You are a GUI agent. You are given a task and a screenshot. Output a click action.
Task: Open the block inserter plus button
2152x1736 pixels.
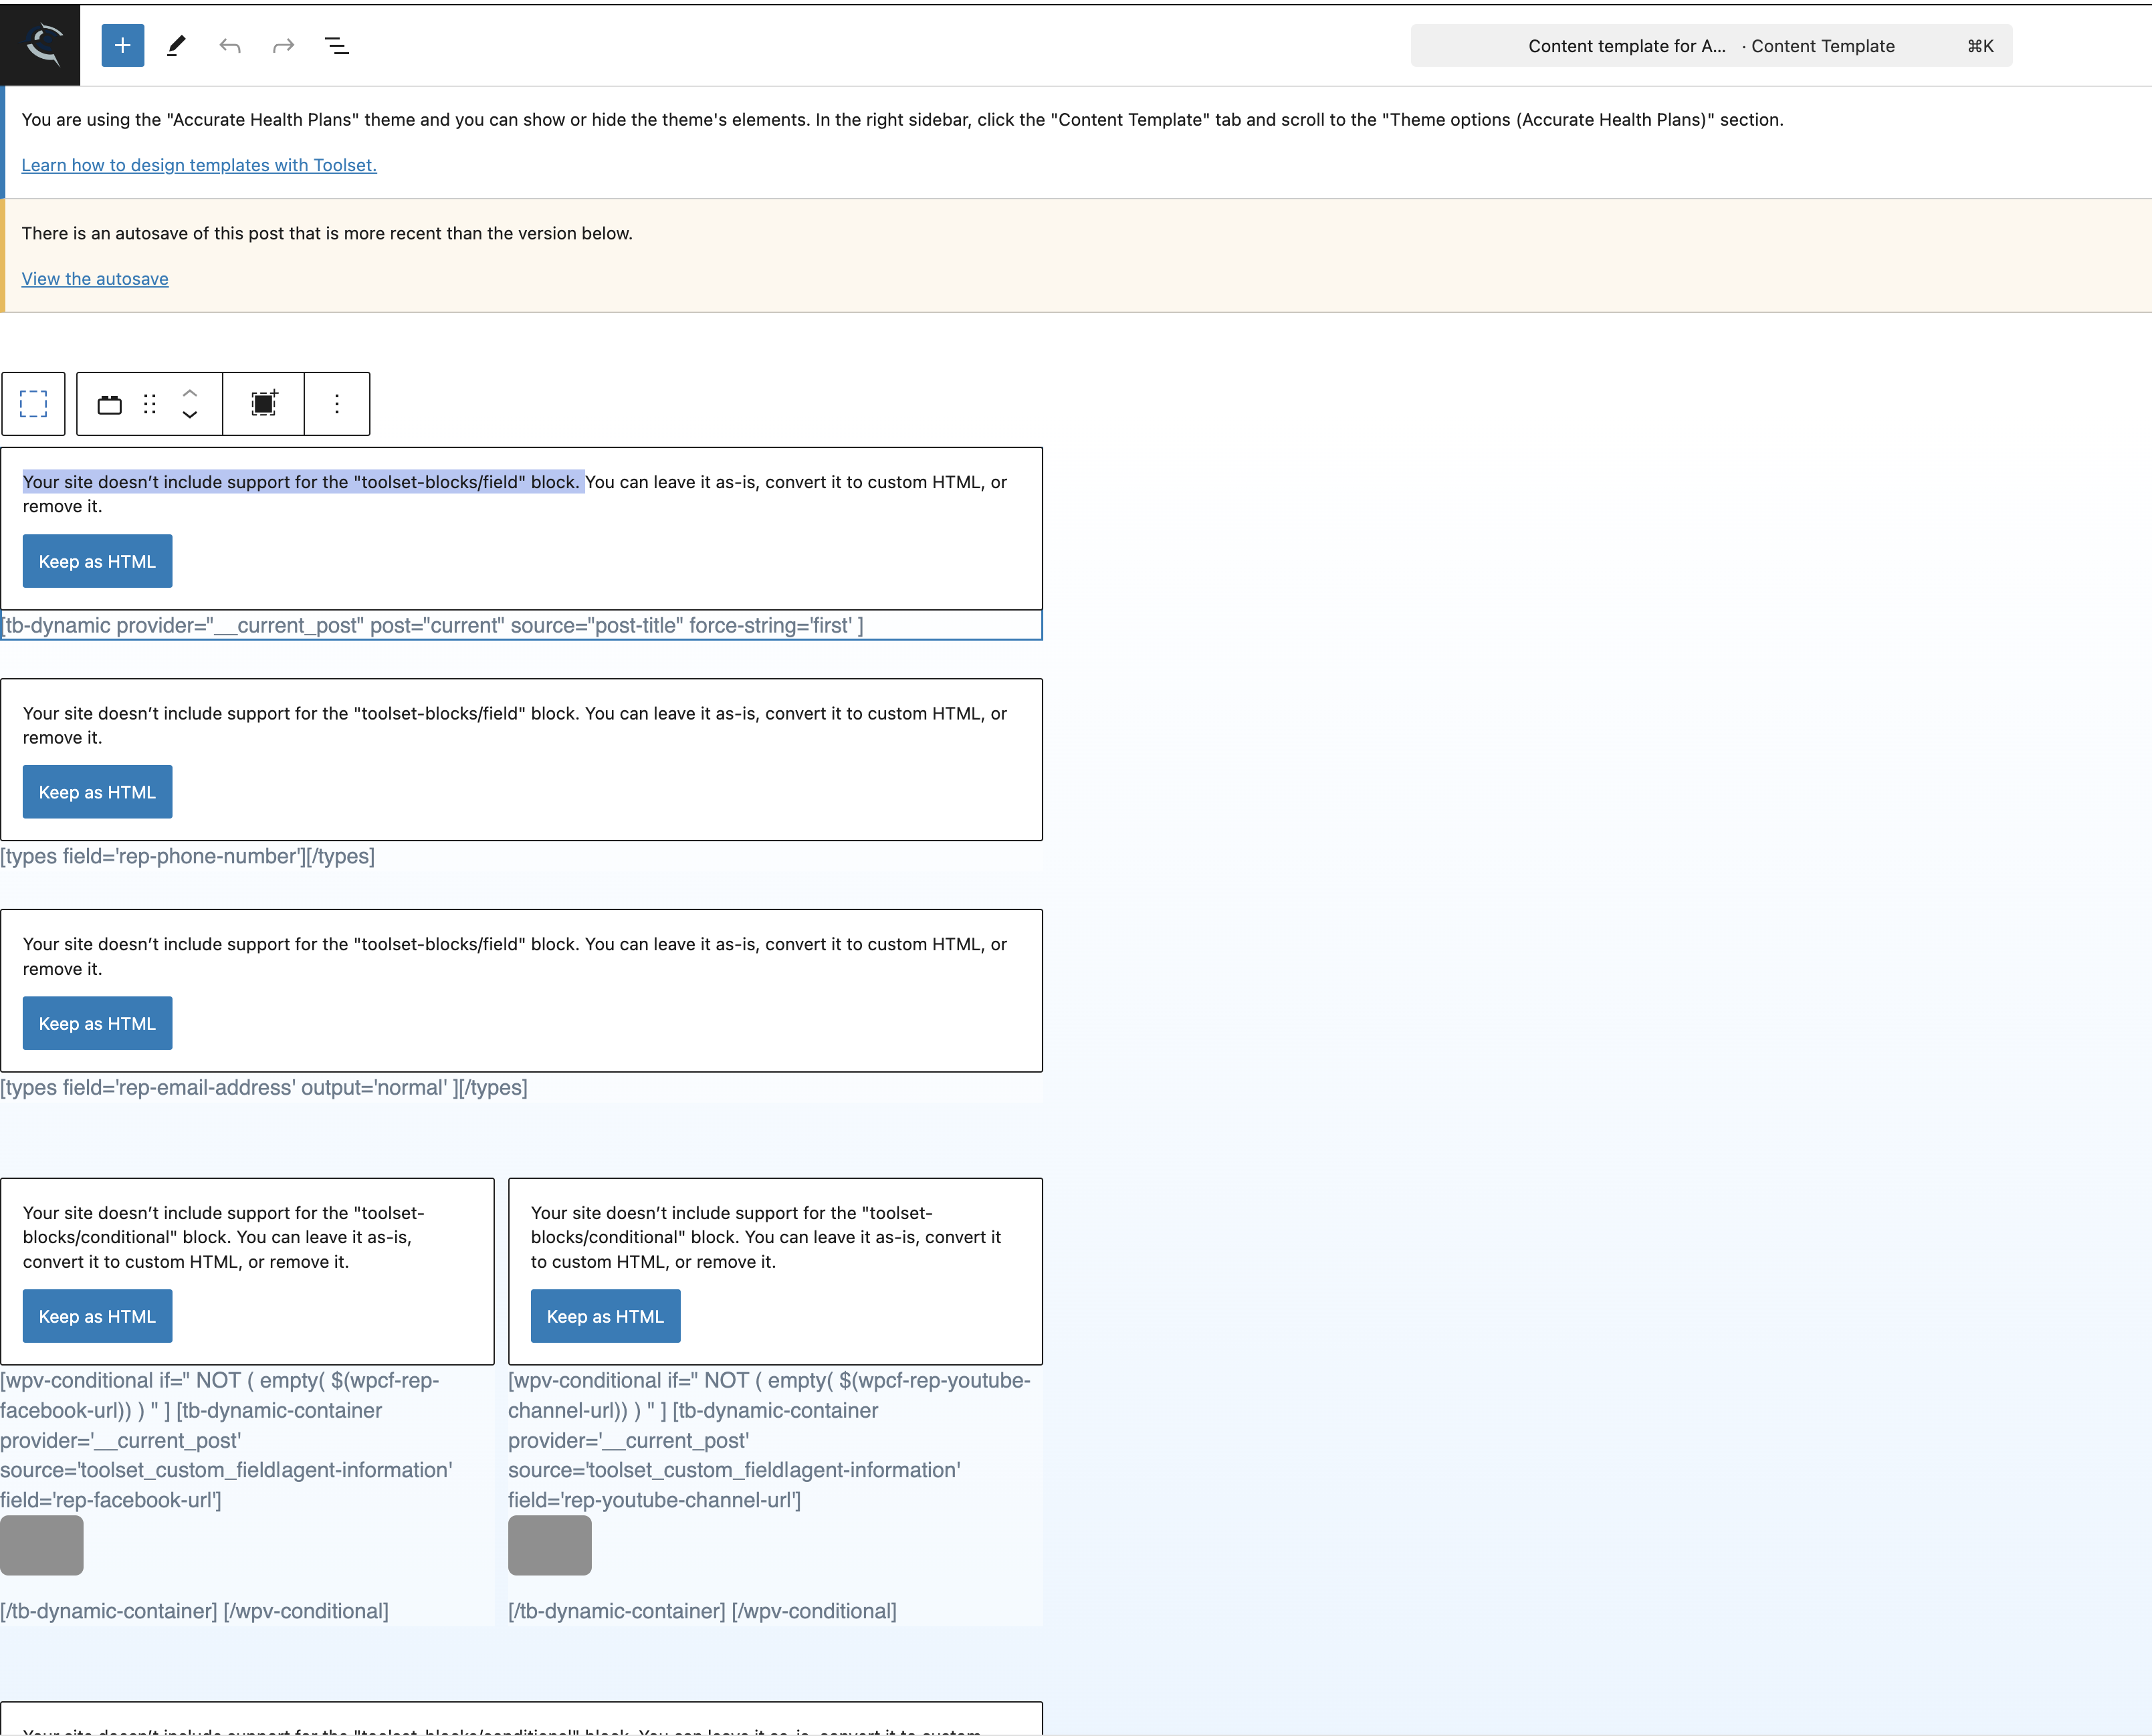pos(122,45)
